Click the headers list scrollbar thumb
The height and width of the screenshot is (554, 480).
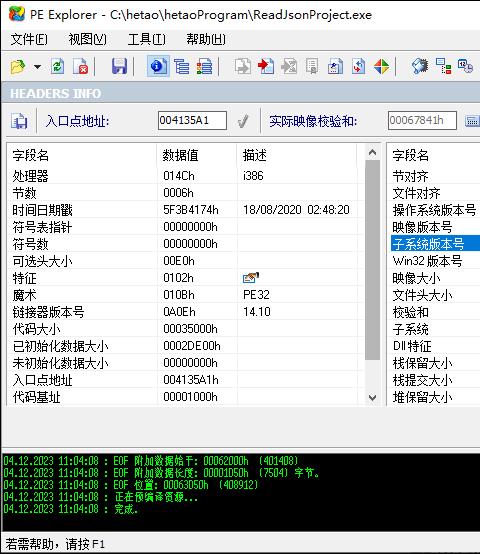pos(372,260)
